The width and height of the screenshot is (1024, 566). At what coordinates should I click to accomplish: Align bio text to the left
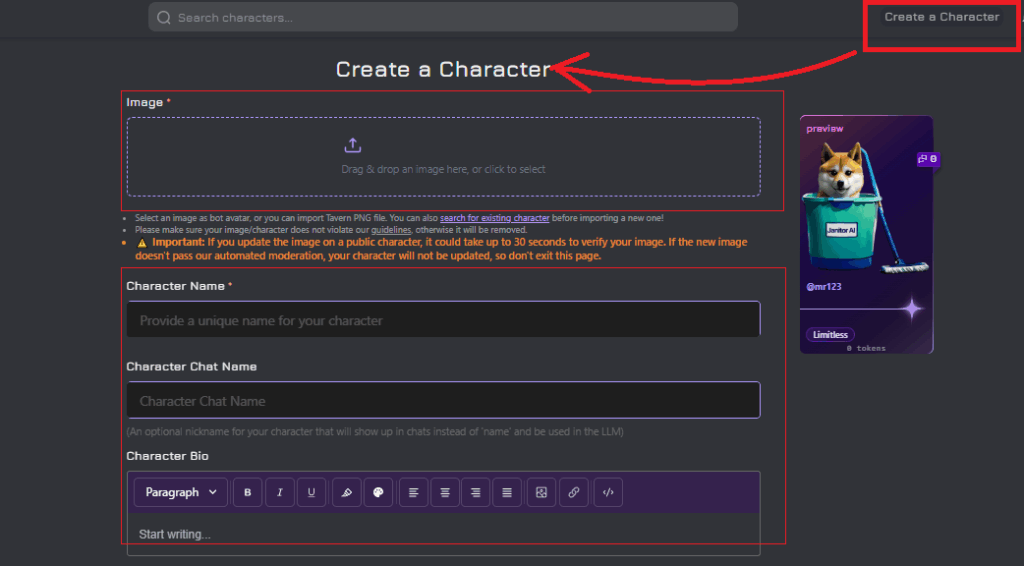click(413, 492)
